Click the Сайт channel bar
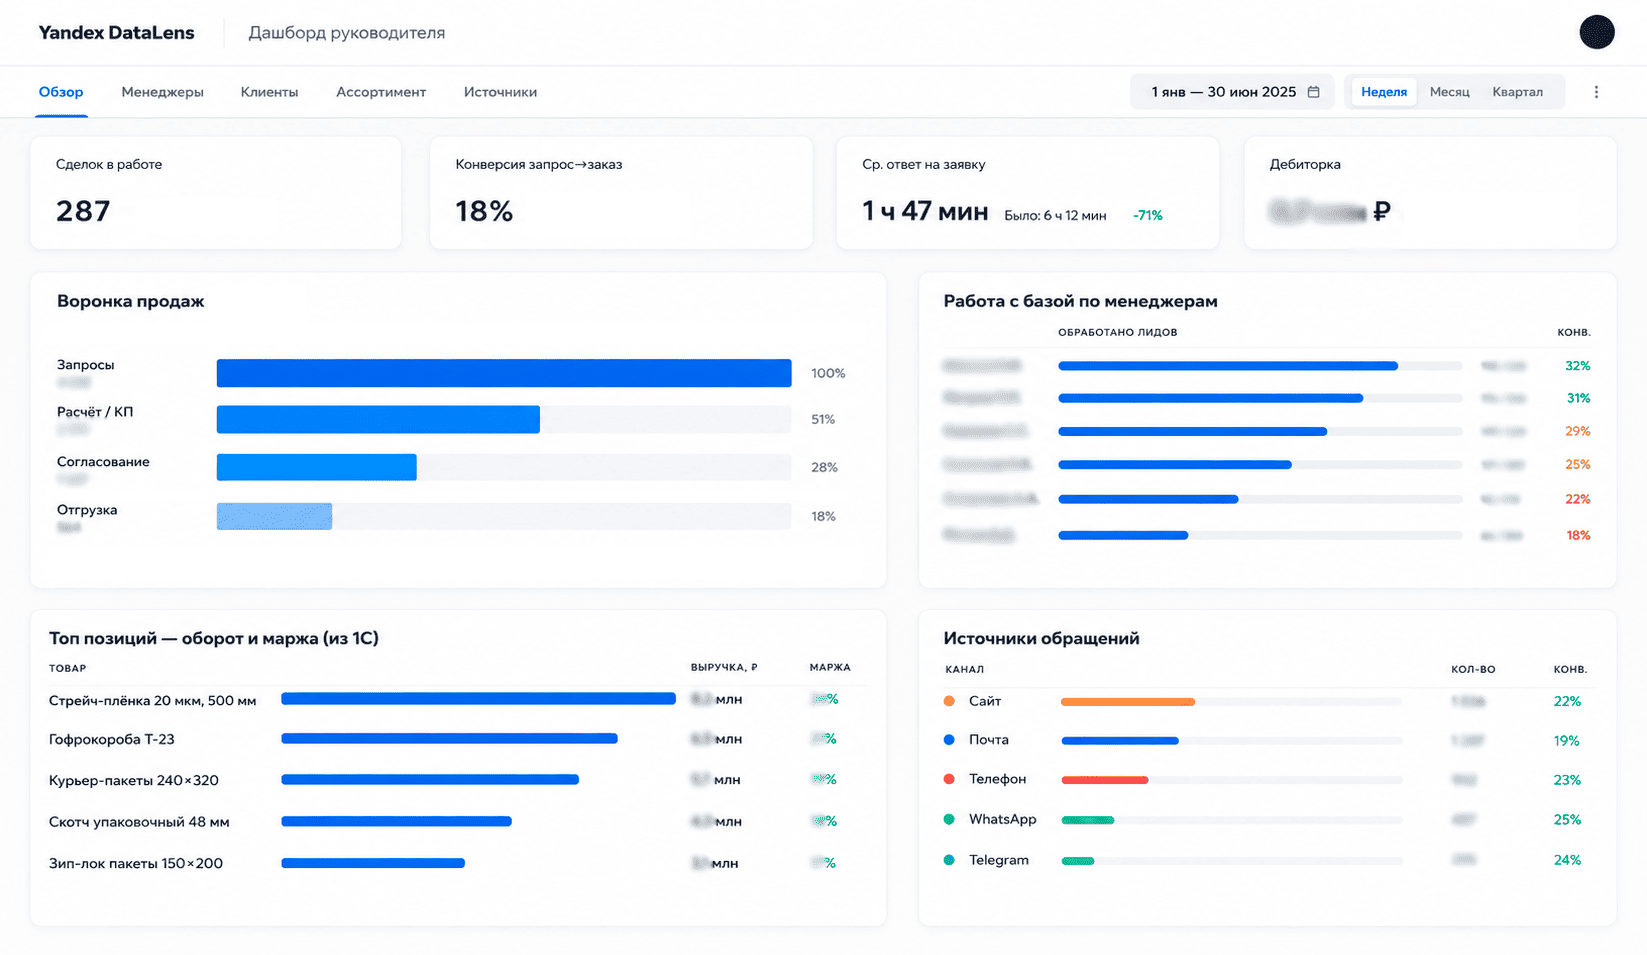This screenshot has height=955, width=1647. (x=1128, y=702)
